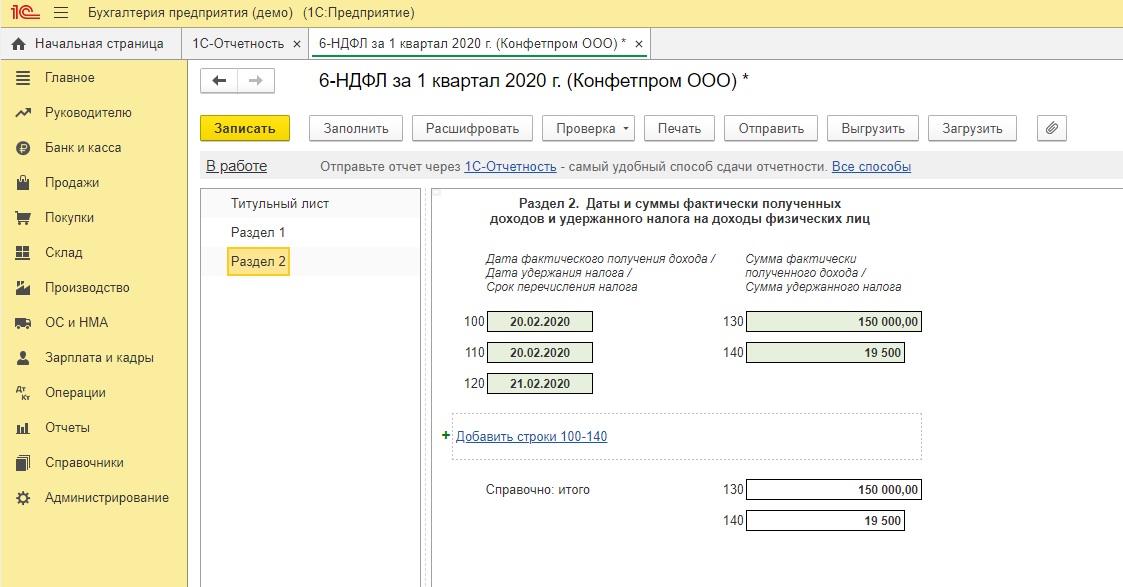The image size is (1123, 587).
Task: Edit the green line 140 tax field
Action: (x=825, y=352)
